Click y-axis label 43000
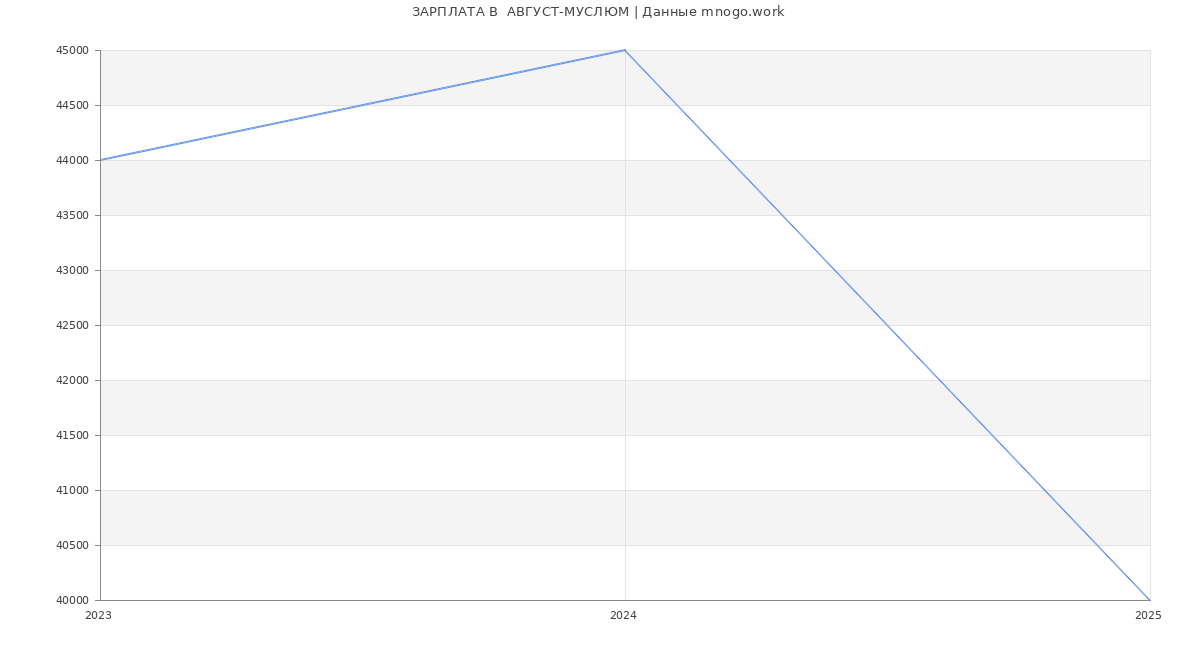The image size is (1200, 650). [73, 270]
